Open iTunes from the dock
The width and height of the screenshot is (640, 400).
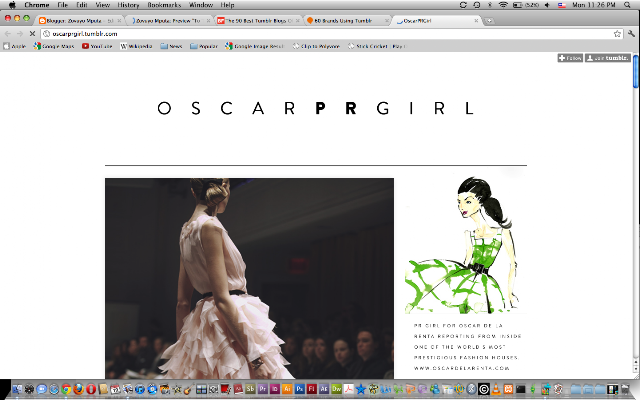point(140,389)
